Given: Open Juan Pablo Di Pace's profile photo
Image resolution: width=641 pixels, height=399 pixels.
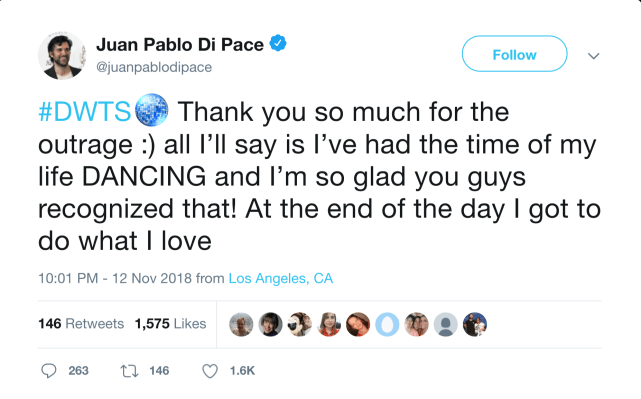Looking at the screenshot, I should click(x=62, y=55).
